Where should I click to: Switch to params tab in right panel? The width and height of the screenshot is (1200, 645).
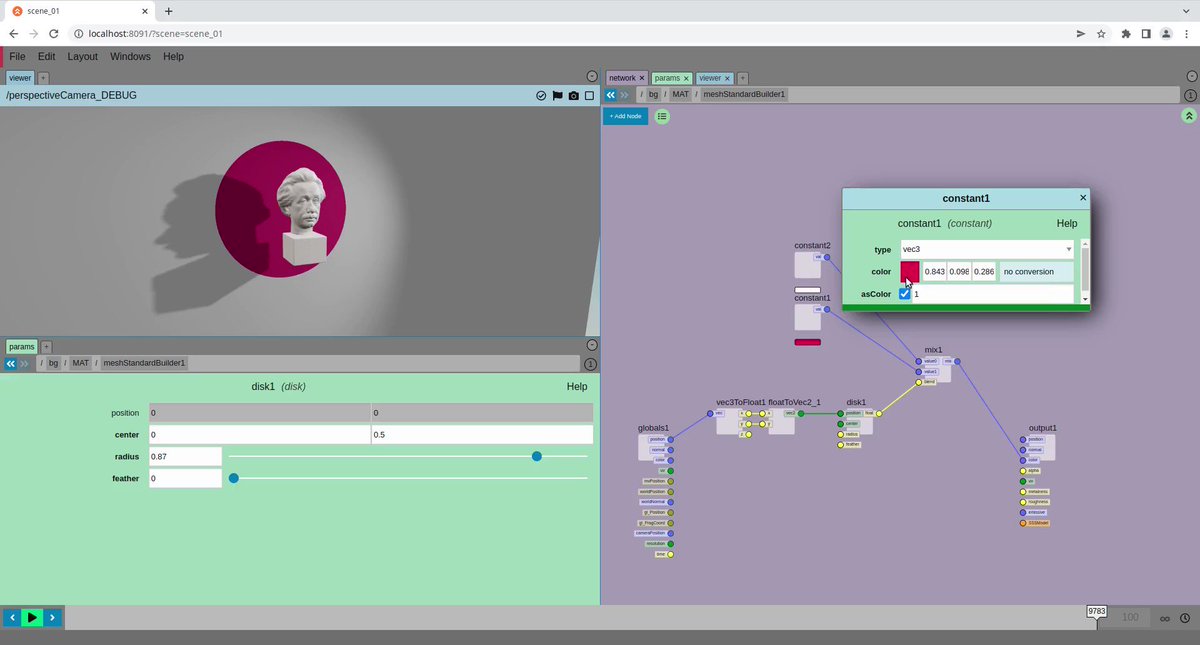coord(667,77)
